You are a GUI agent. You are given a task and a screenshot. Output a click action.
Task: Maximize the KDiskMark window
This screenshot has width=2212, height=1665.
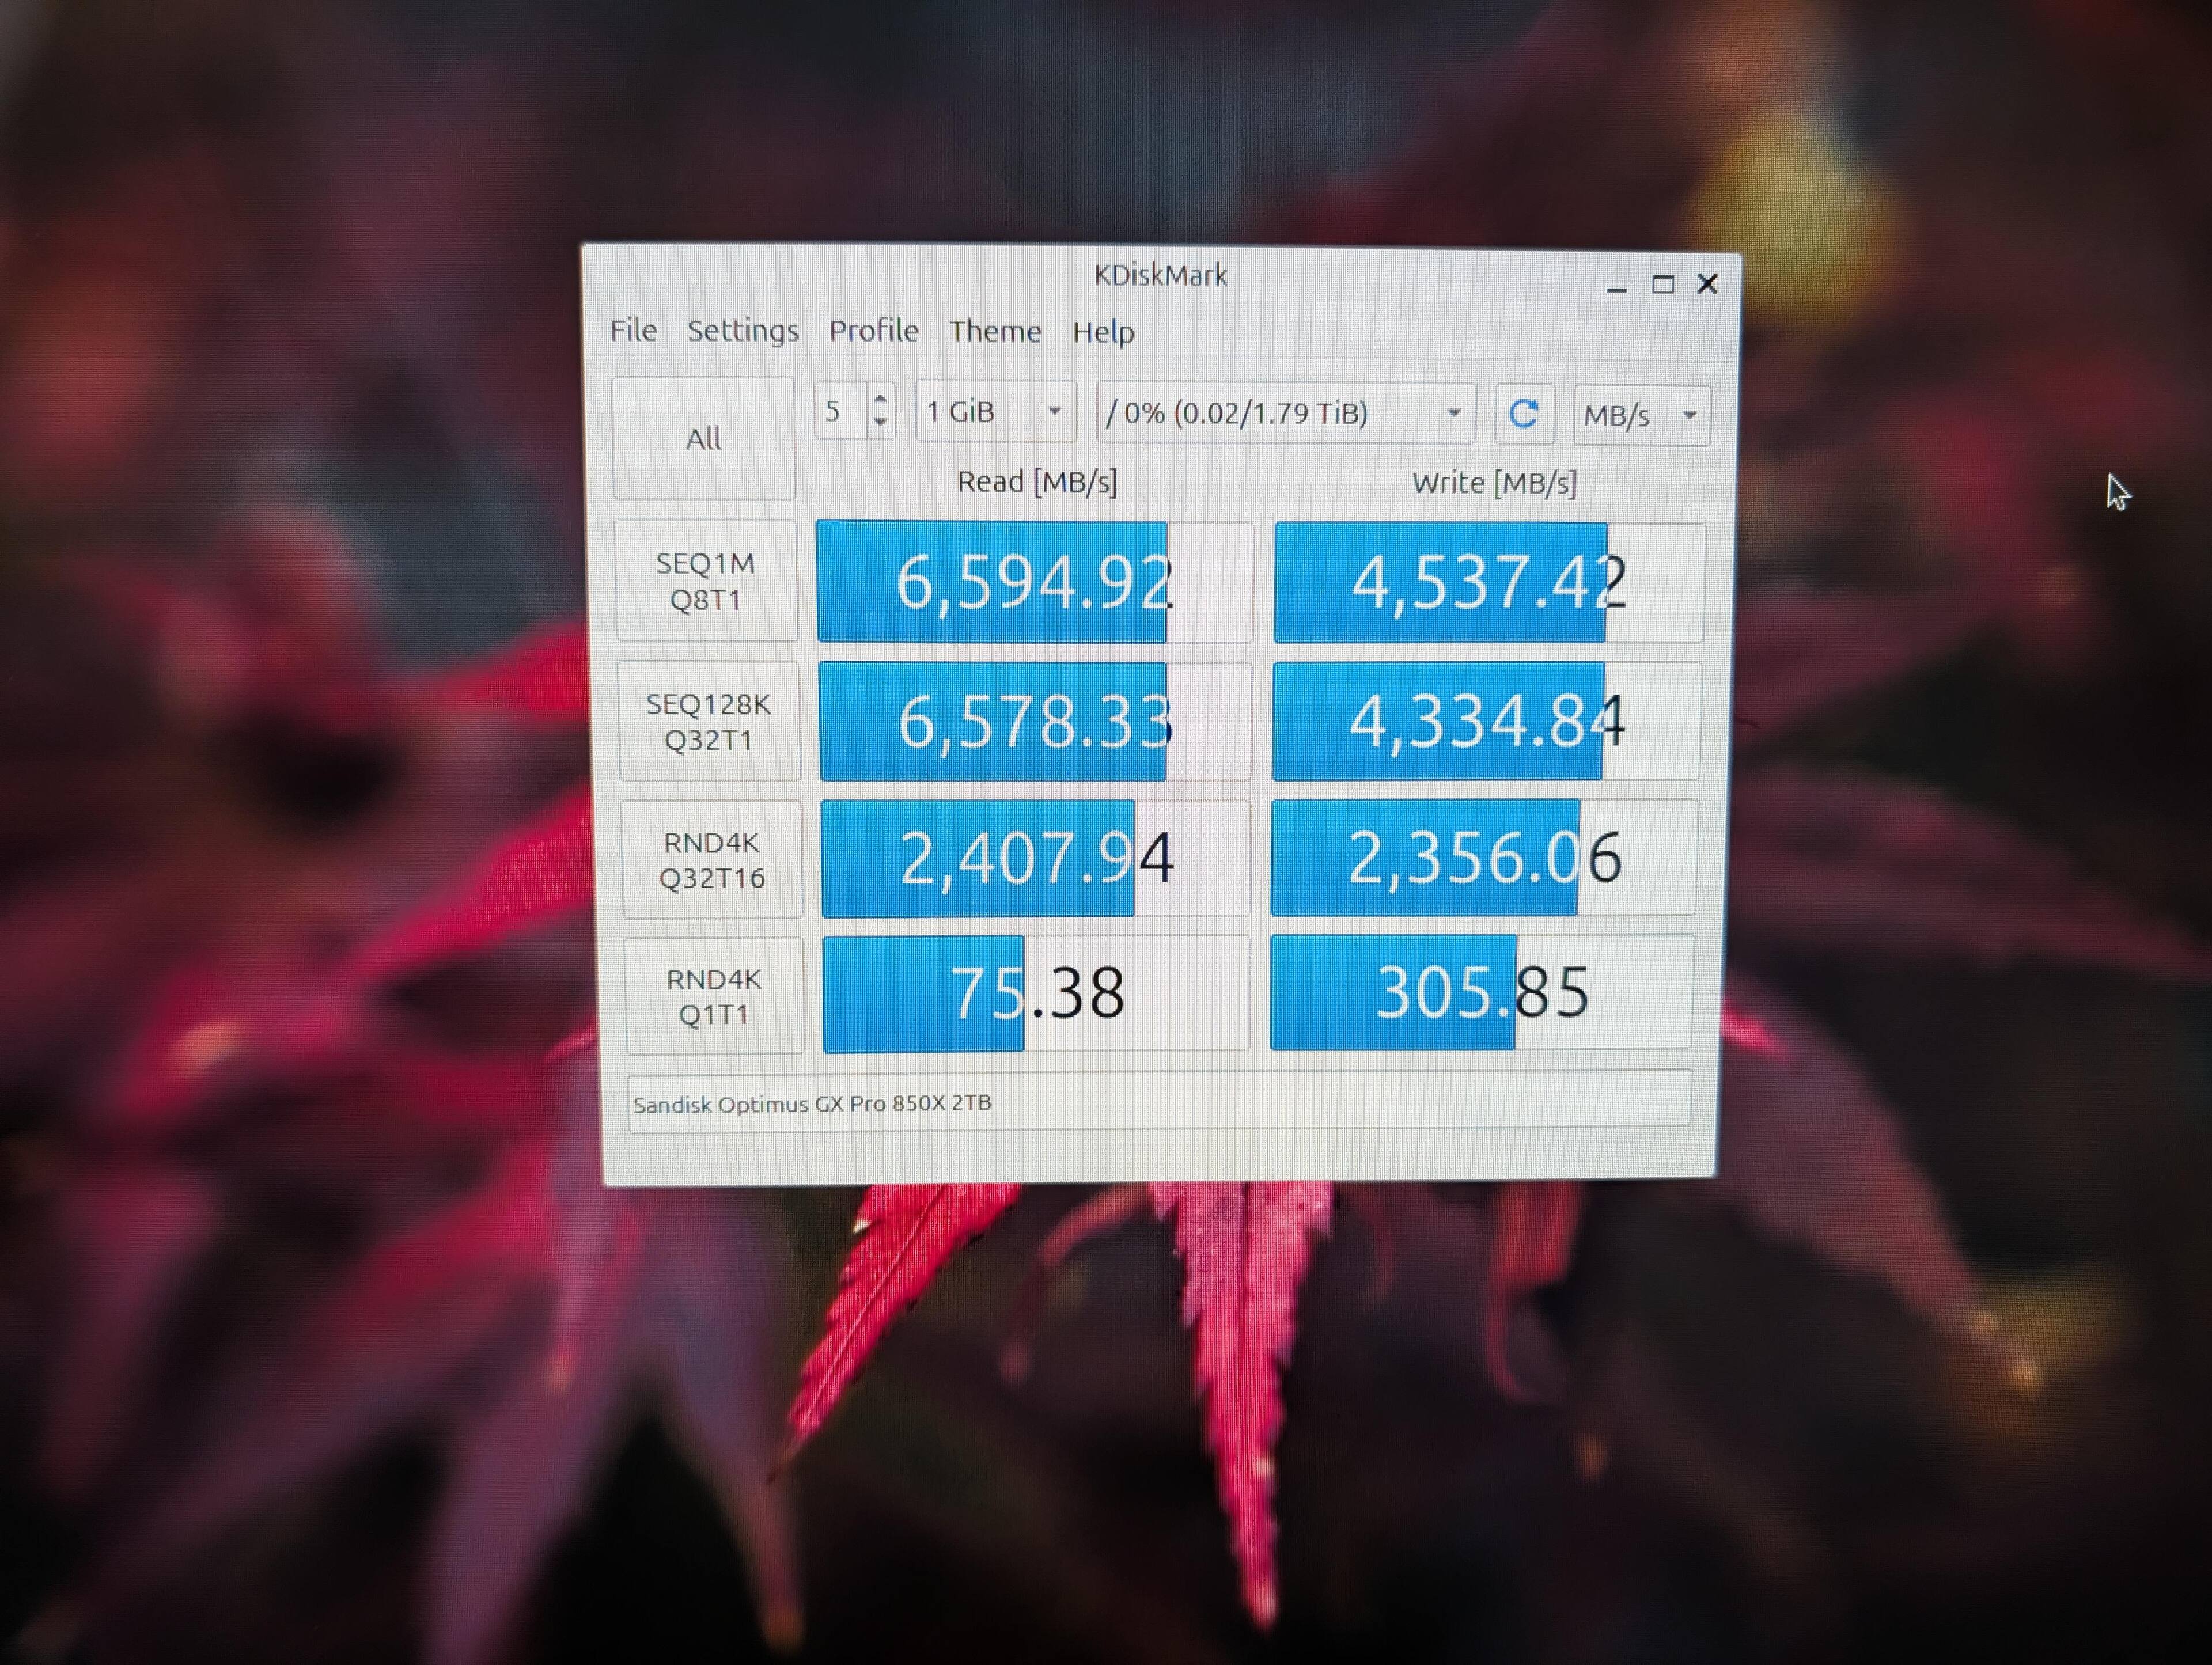click(1663, 285)
